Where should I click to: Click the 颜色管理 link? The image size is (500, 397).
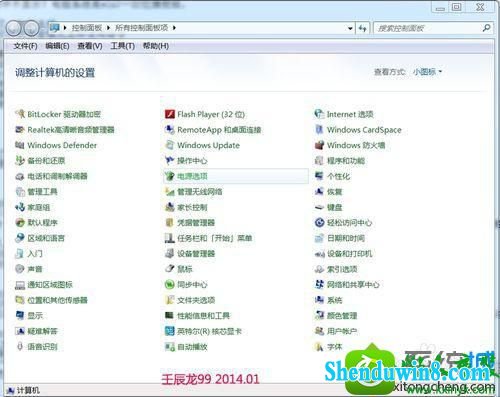[342, 315]
